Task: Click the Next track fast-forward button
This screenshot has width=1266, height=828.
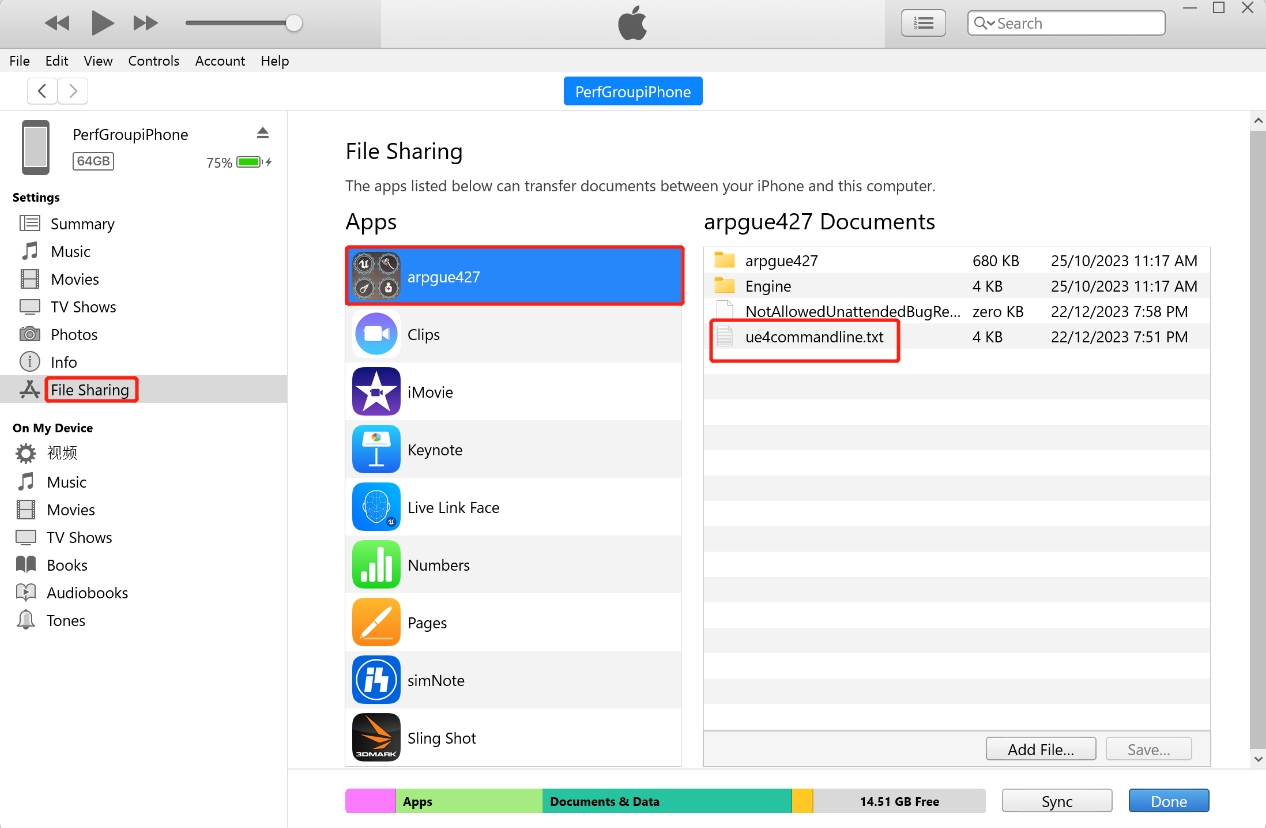Action: 146,22
